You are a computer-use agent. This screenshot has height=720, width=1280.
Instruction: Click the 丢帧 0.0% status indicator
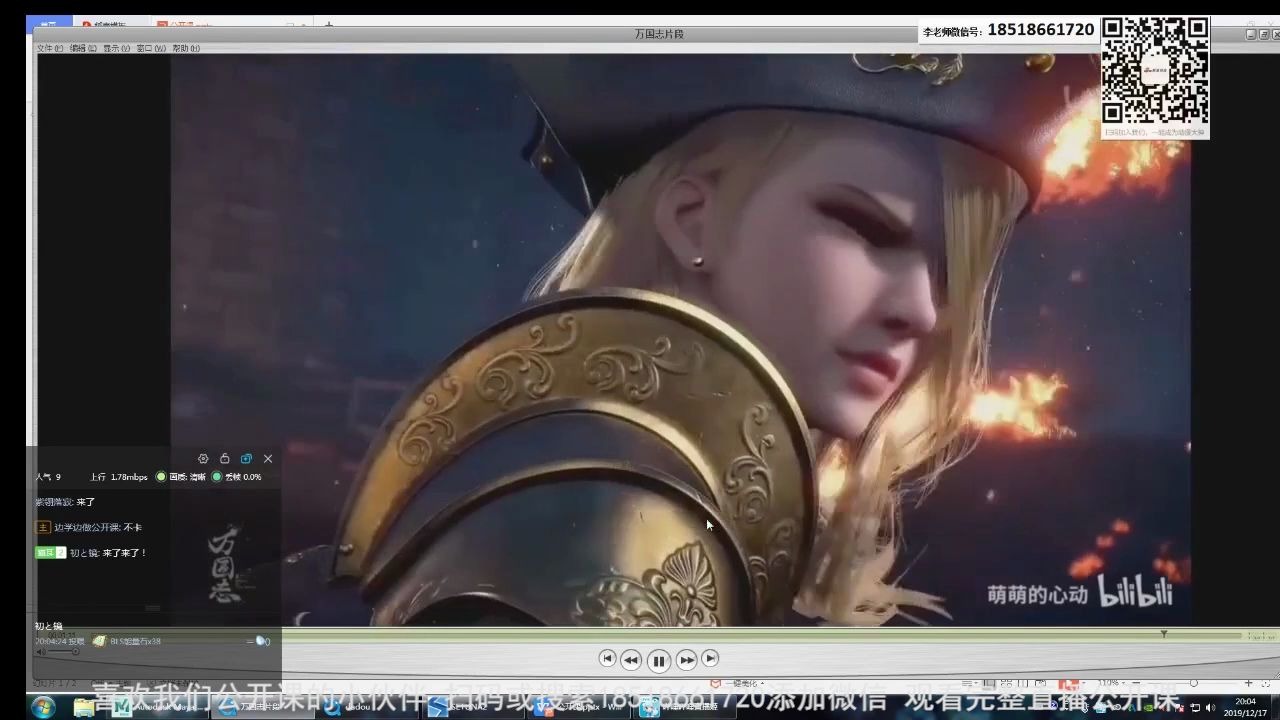(237, 477)
